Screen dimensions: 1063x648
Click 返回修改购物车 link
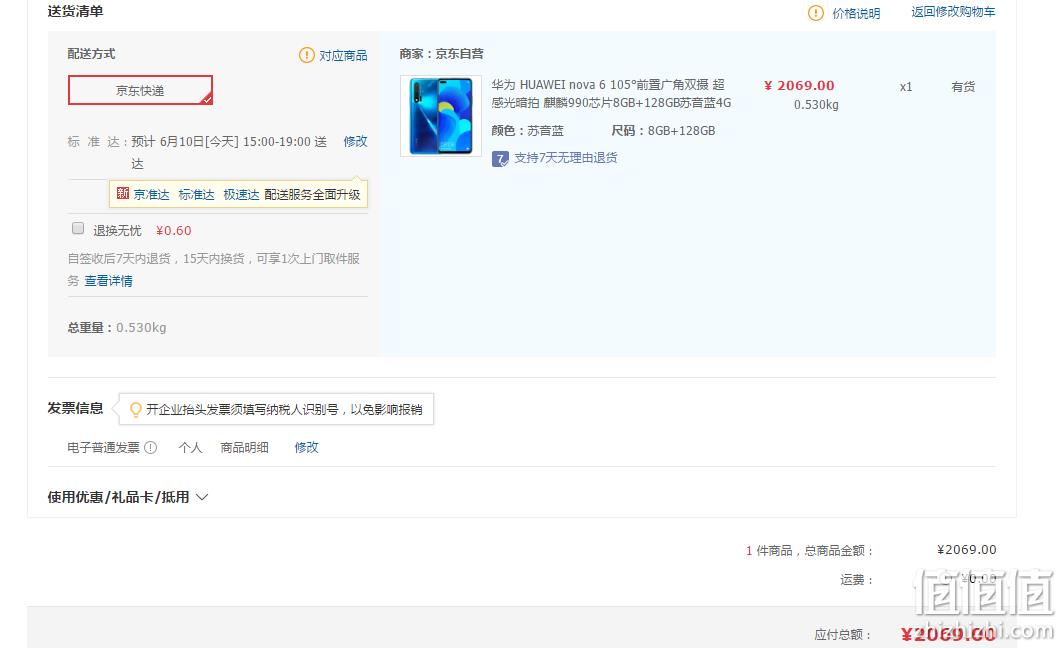(x=953, y=12)
